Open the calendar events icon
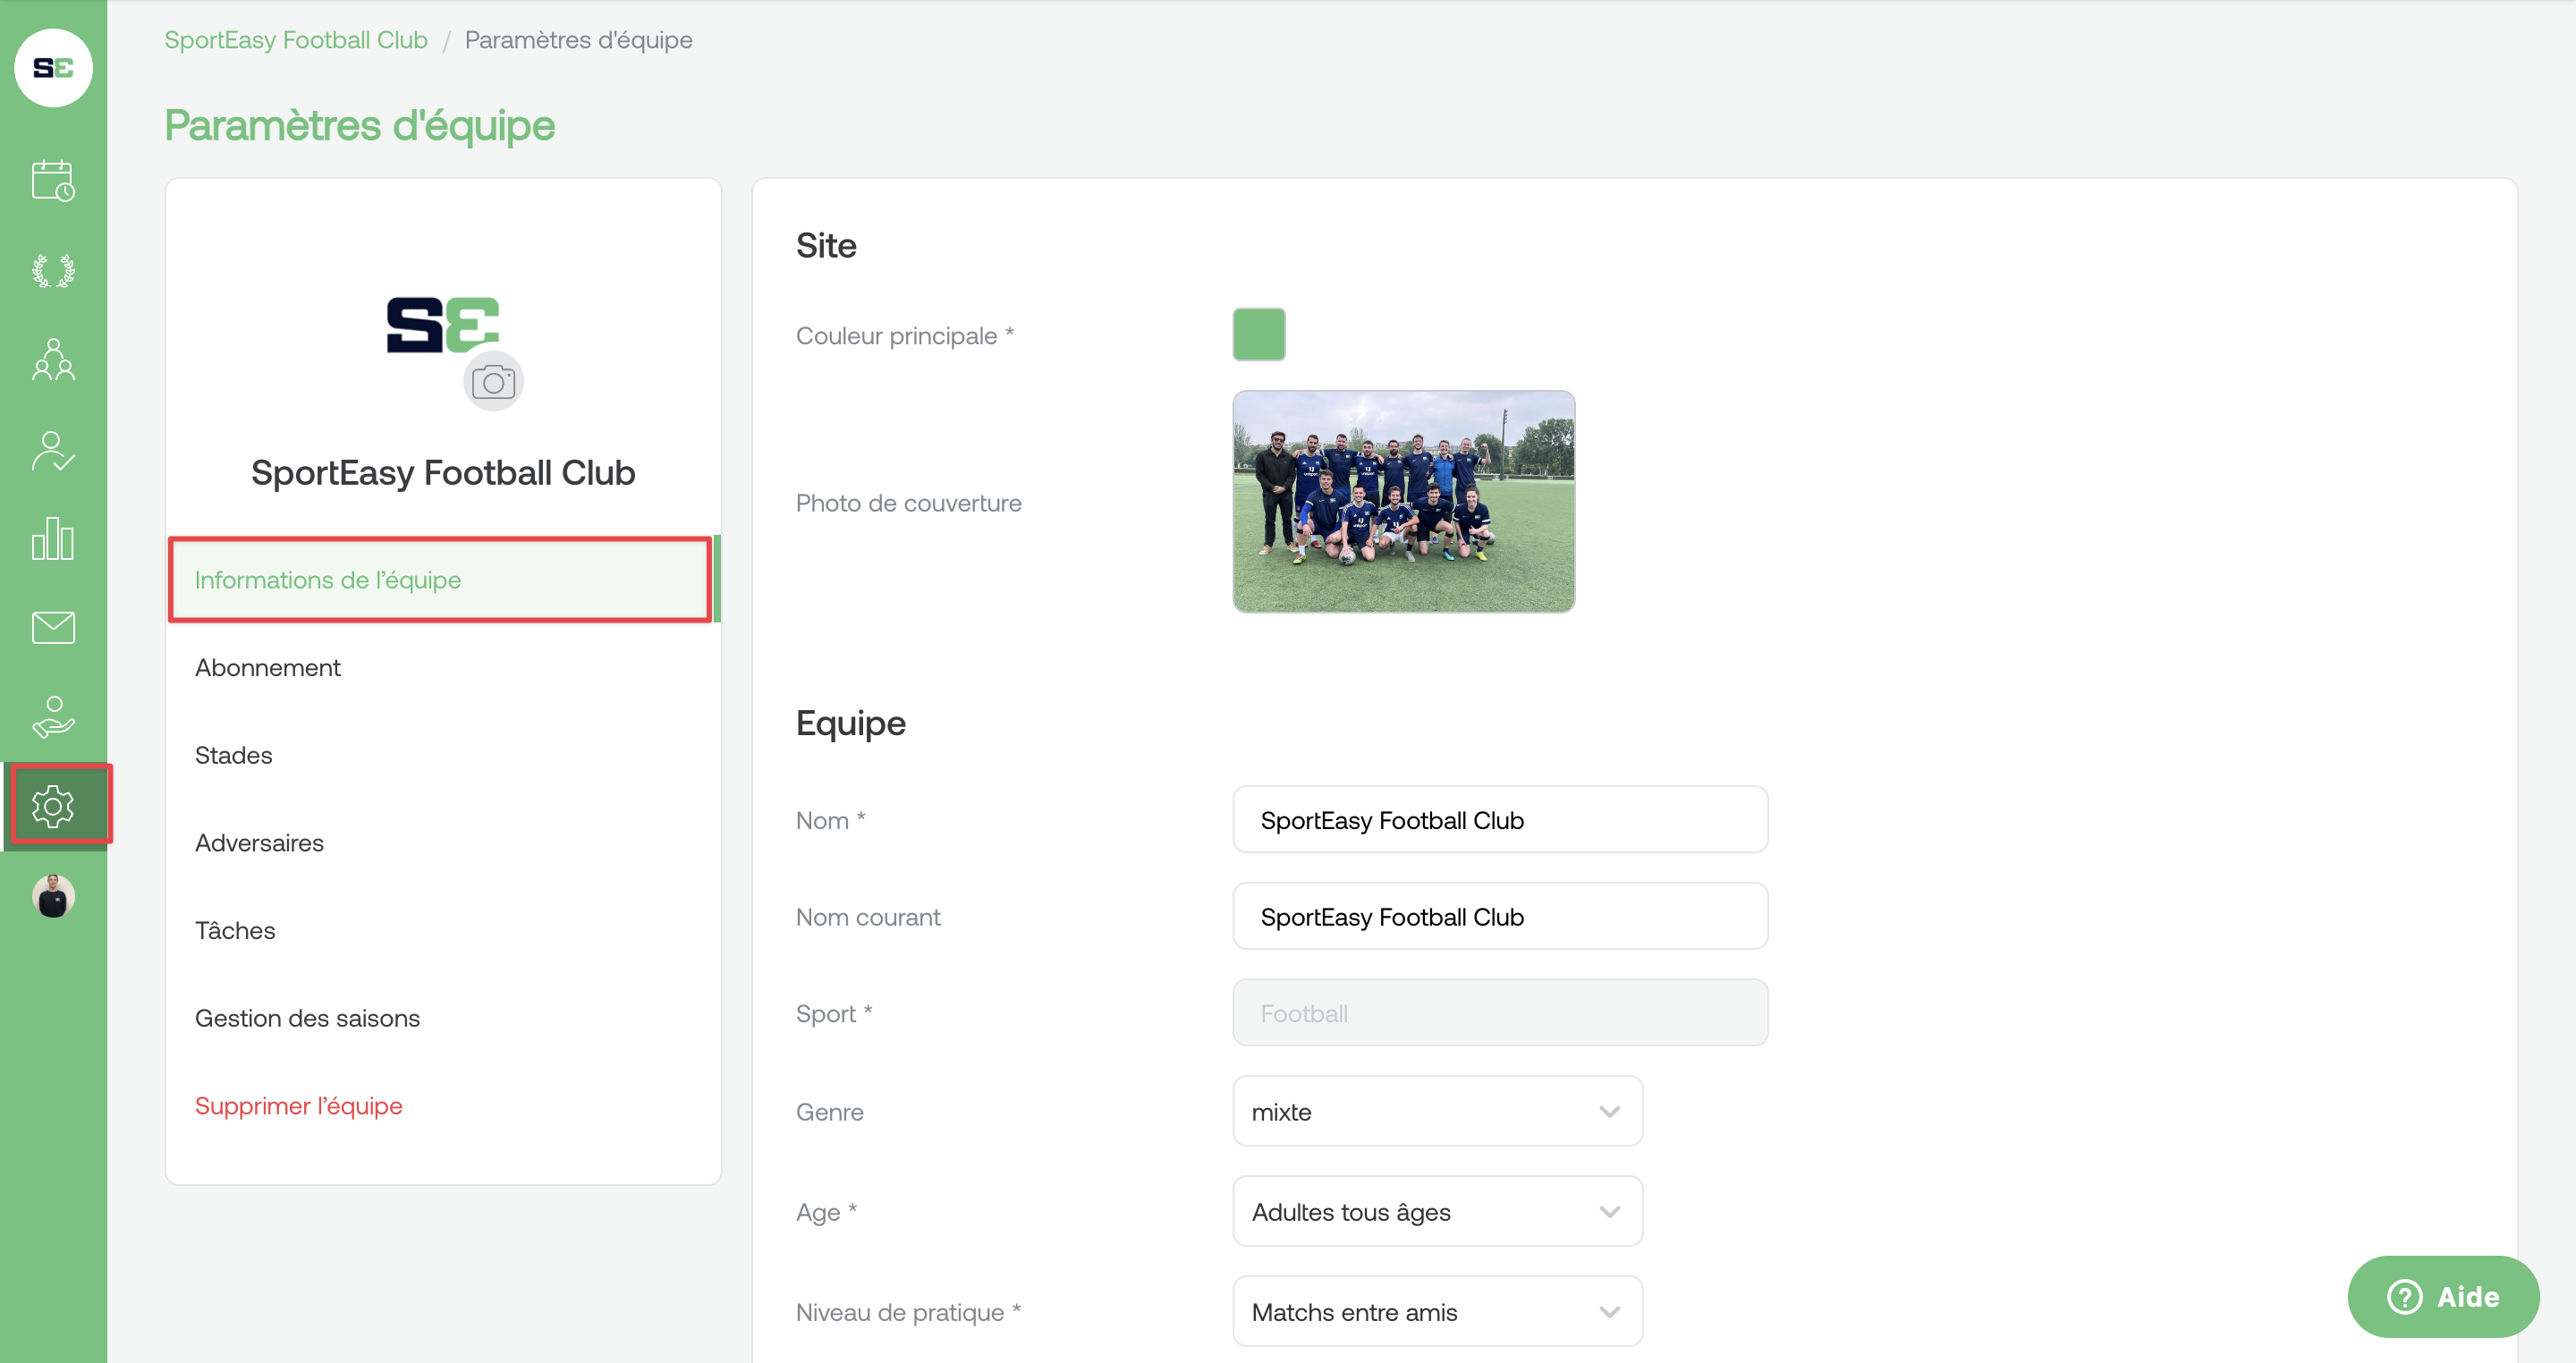The image size is (2576, 1363). click(53, 181)
